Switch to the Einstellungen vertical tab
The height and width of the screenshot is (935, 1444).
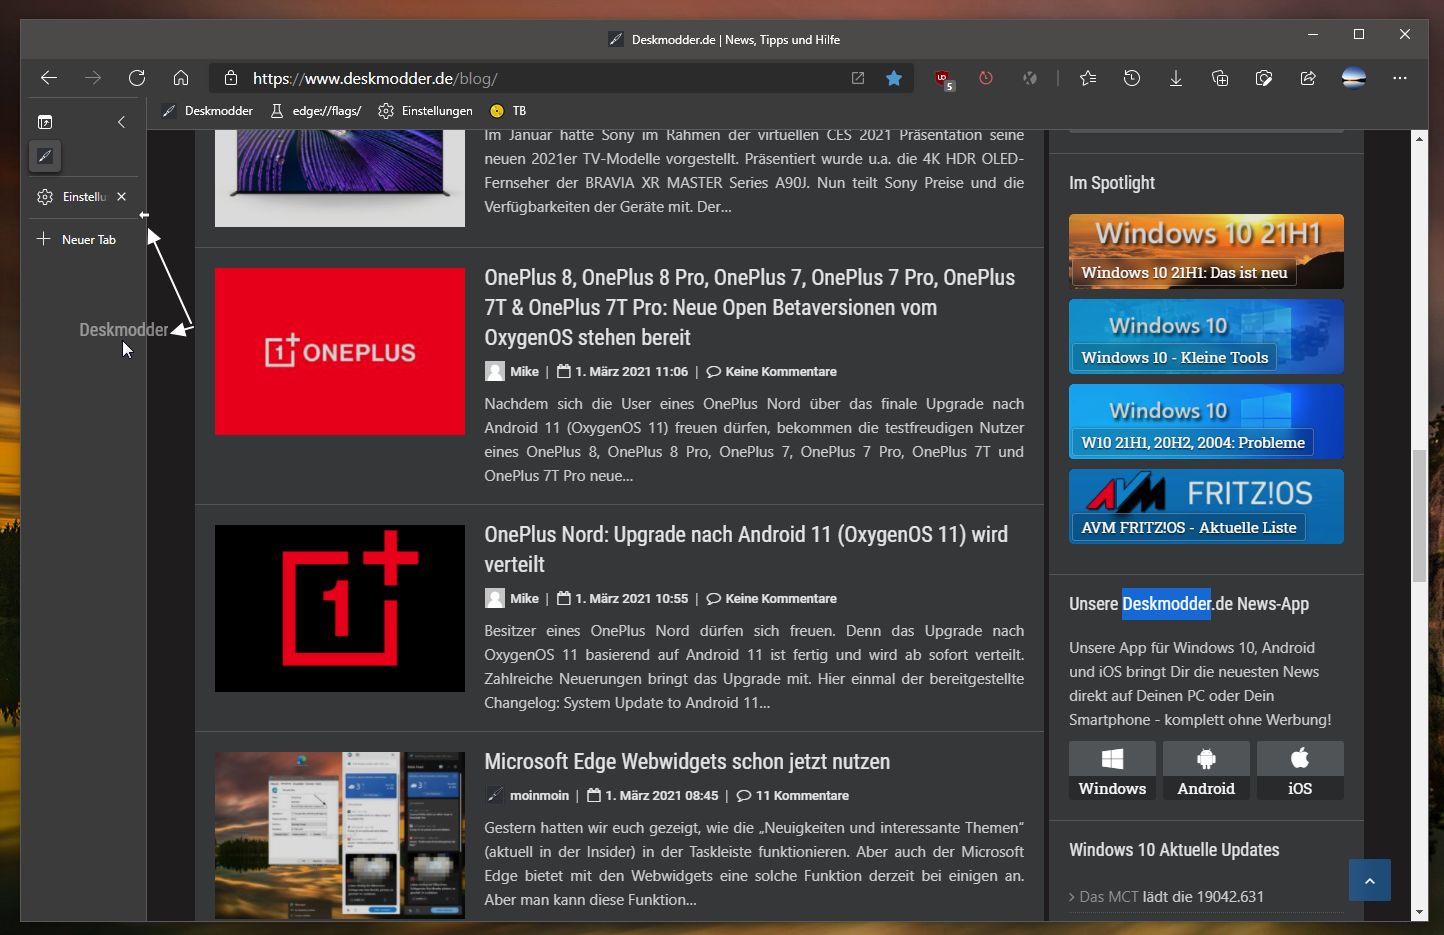pyautogui.click(x=84, y=197)
